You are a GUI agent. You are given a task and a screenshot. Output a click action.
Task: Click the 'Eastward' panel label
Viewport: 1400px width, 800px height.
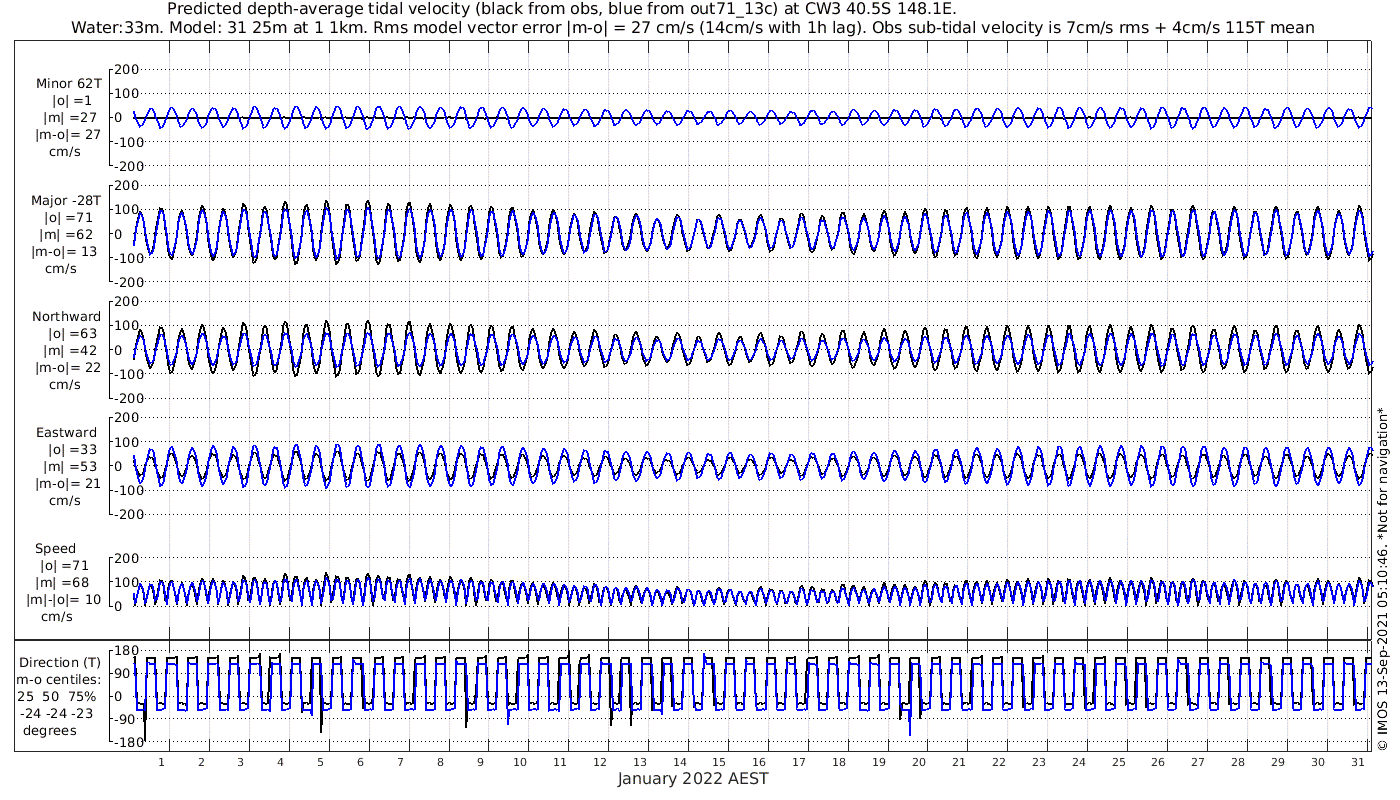point(67,433)
